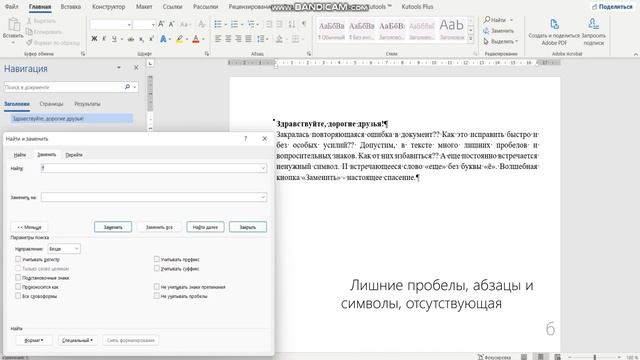Expand the Найти field history dropdown
Screen dimensions: 640x360
[x=263, y=168]
